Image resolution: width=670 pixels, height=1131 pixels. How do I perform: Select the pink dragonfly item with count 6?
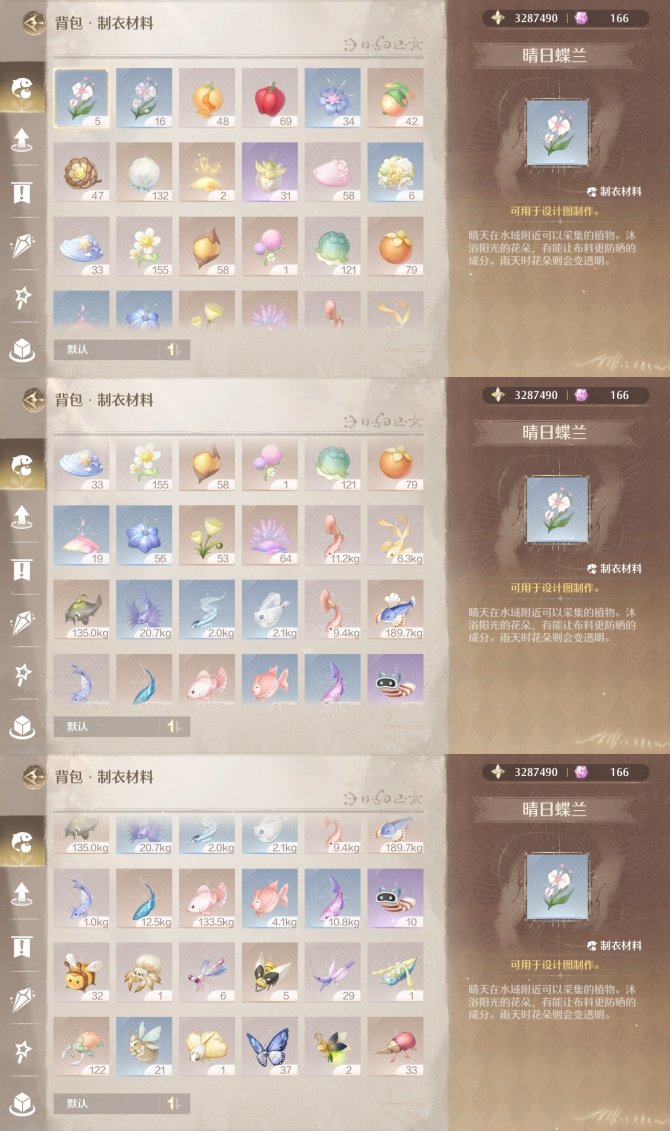click(207, 972)
